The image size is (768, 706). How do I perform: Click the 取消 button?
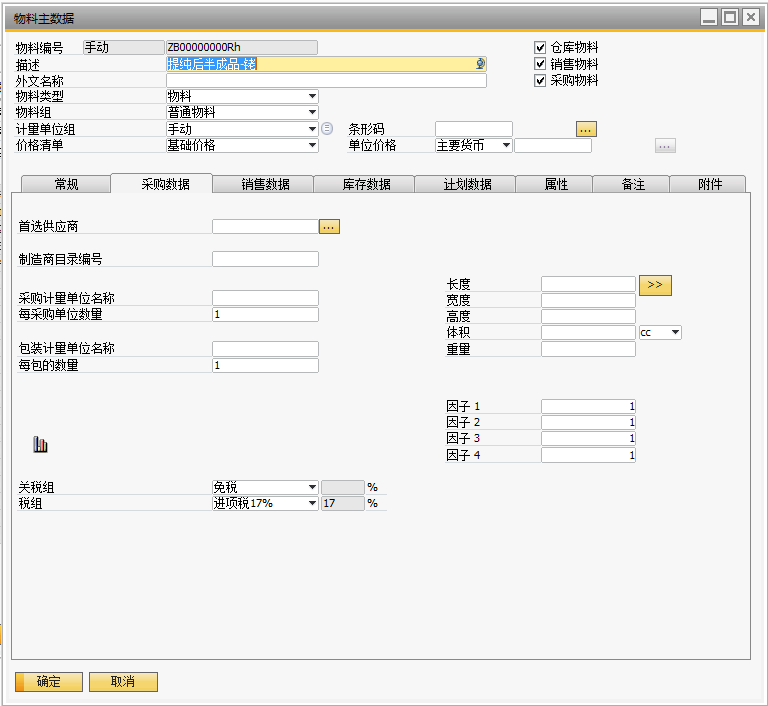[x=123, y=682]
